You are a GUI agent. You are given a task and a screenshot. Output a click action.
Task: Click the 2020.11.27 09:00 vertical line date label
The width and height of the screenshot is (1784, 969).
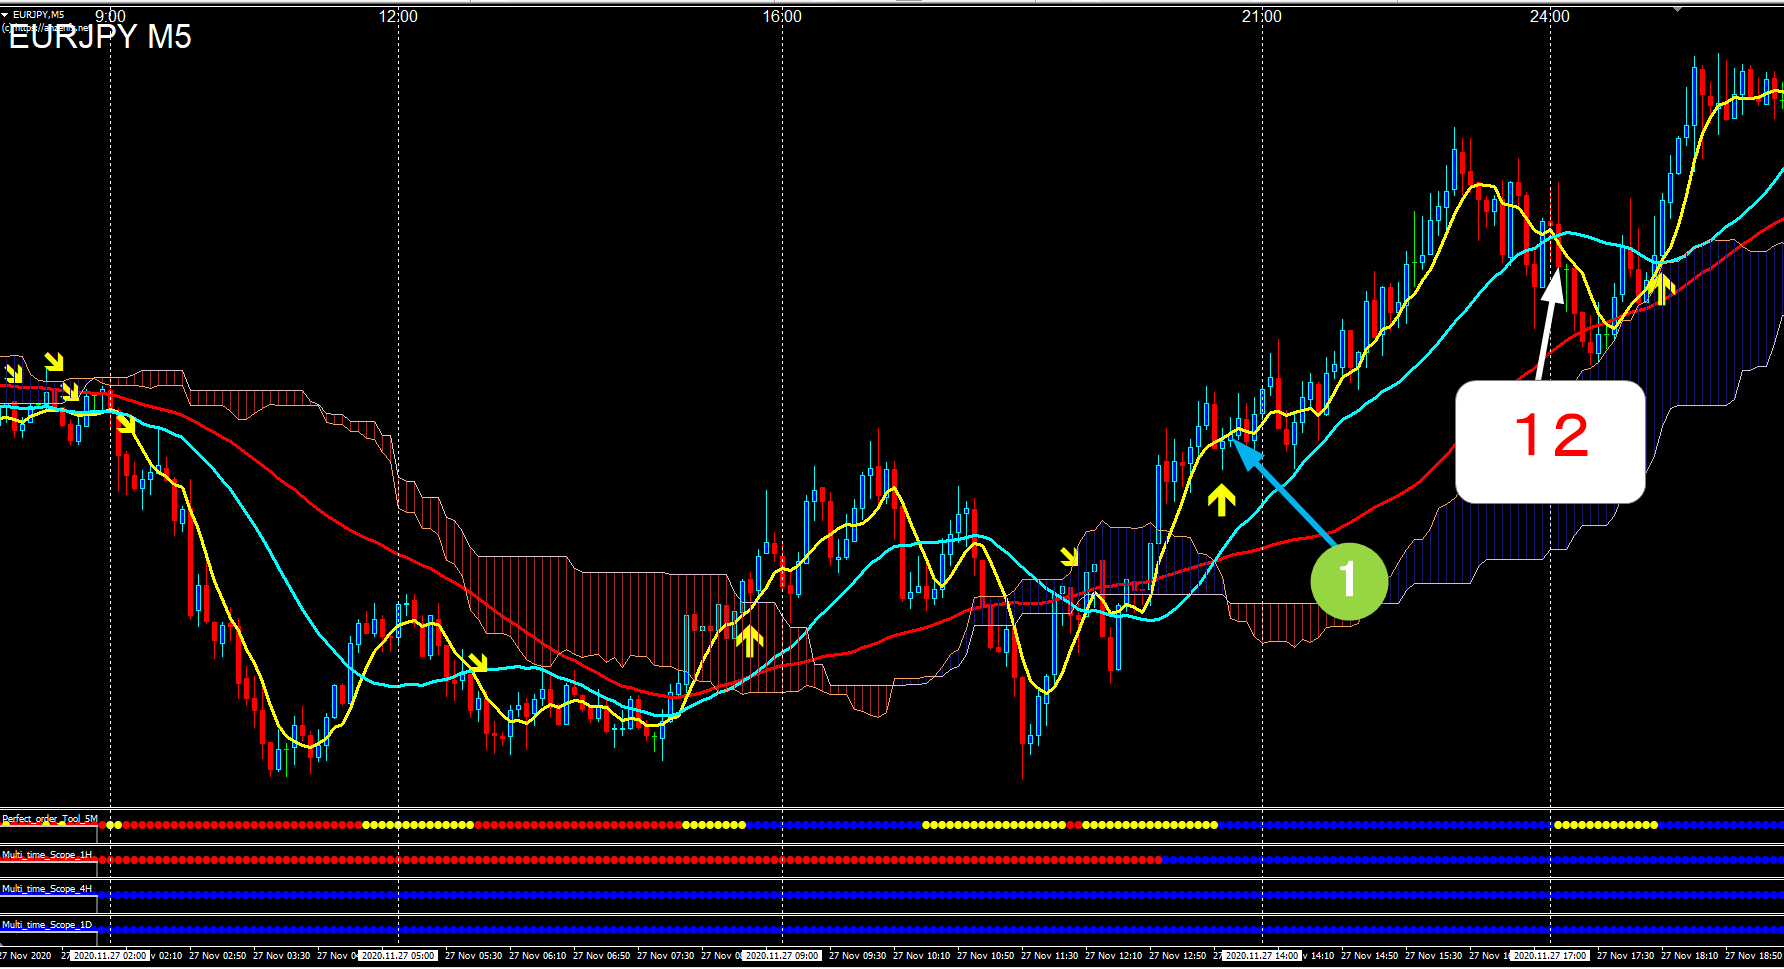[782, 956]
